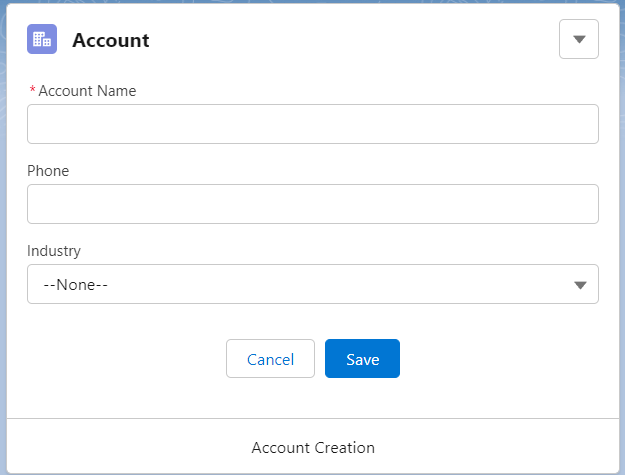The height and width of the screenshot is (475, 625).
Task: Click the red required asterisk
Action: (x=32, y=89)
